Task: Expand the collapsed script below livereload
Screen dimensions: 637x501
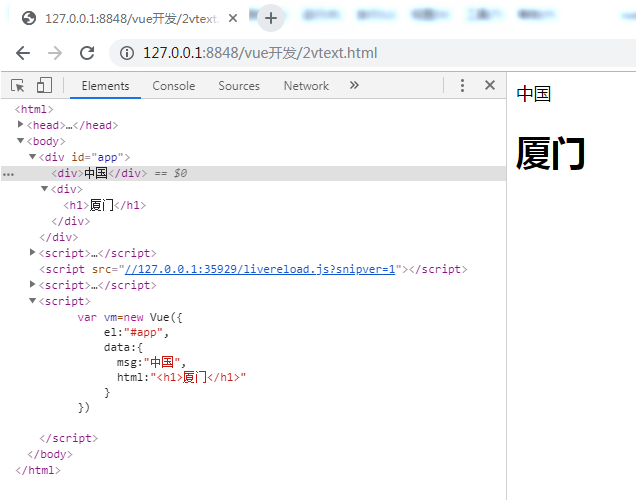Action: (x=32, y=284)
